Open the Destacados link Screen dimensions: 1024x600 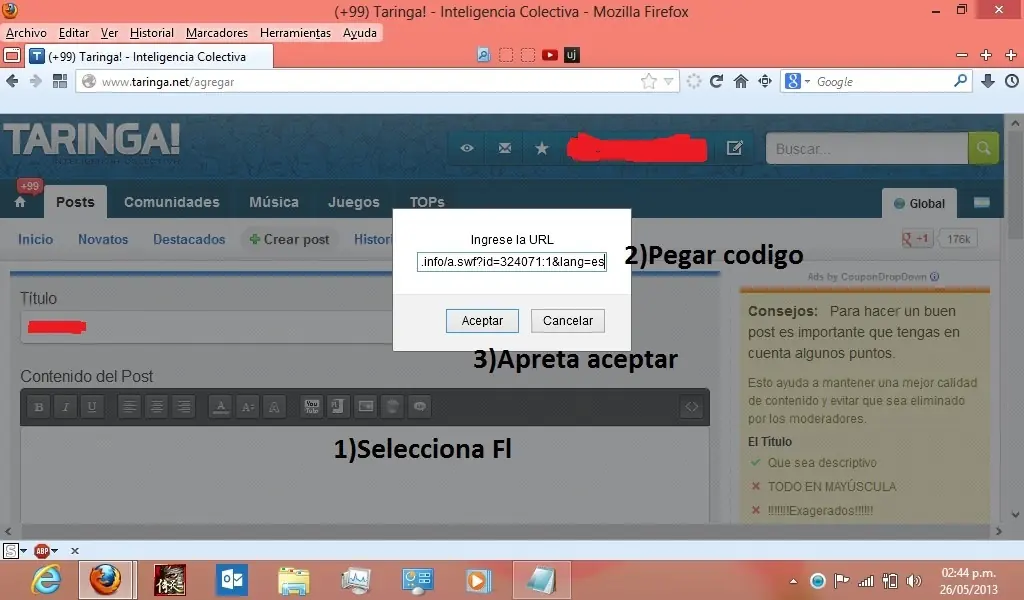click(x=189, y=239)
